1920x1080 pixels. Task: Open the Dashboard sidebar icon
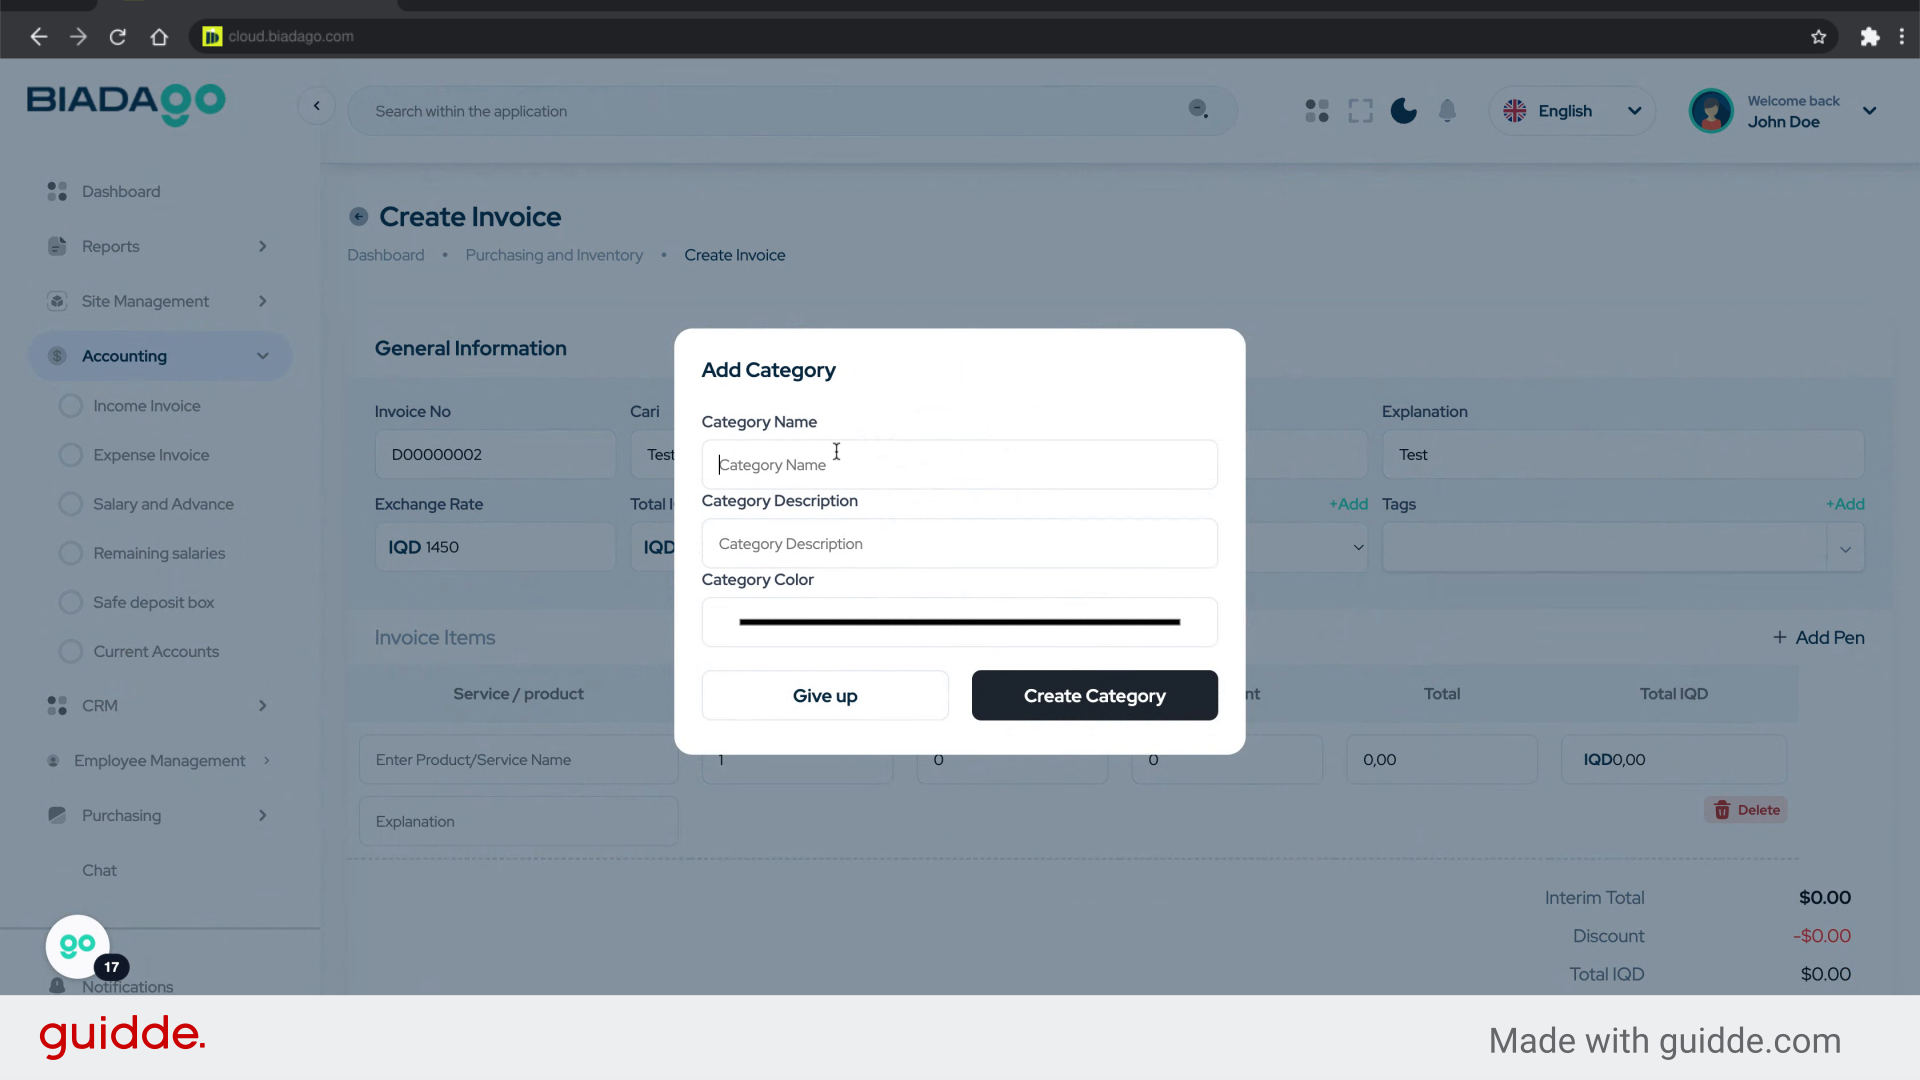coord(56,191)
